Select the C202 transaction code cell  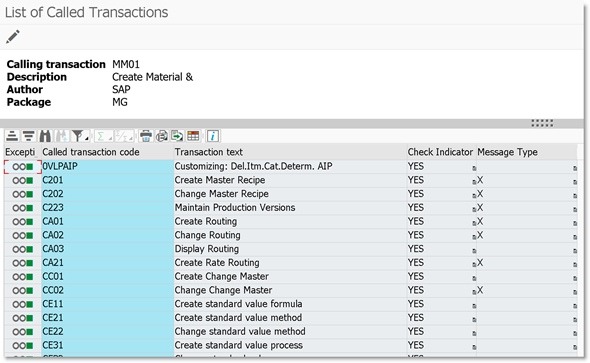107,194
